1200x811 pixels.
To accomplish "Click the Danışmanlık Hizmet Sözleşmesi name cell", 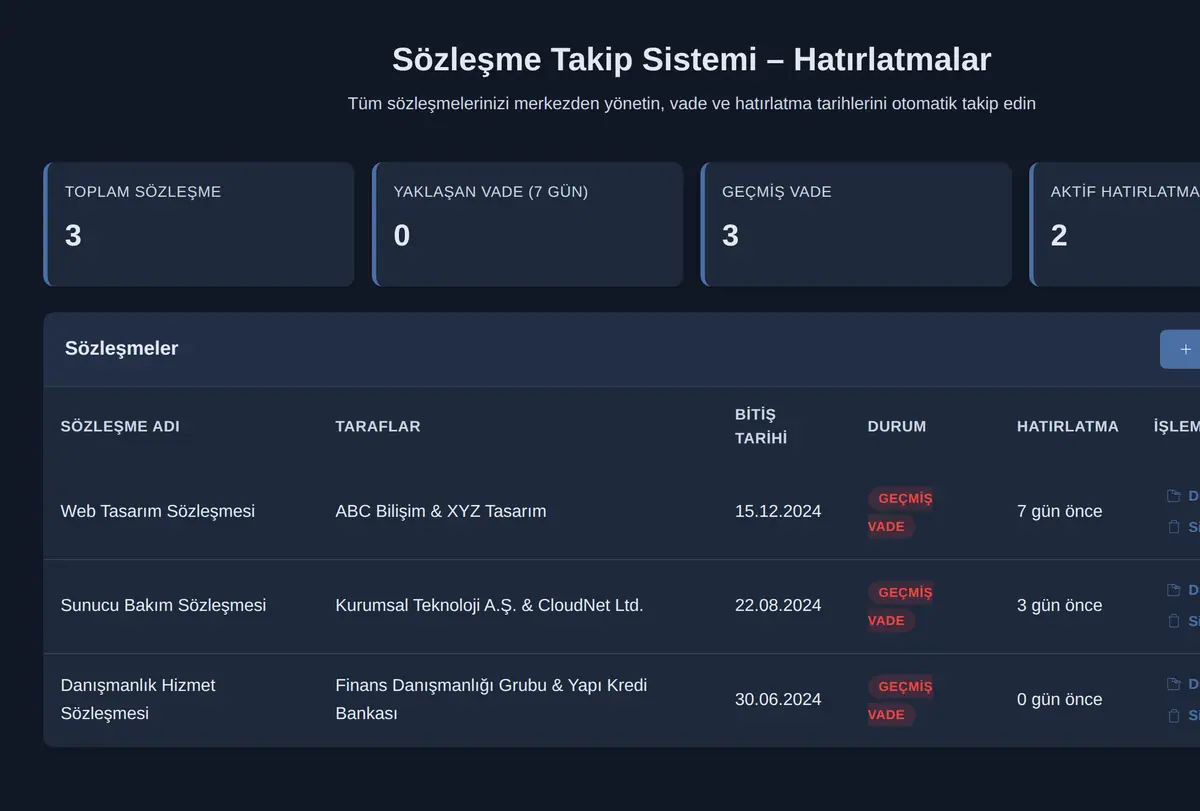I will coord(138,699).
